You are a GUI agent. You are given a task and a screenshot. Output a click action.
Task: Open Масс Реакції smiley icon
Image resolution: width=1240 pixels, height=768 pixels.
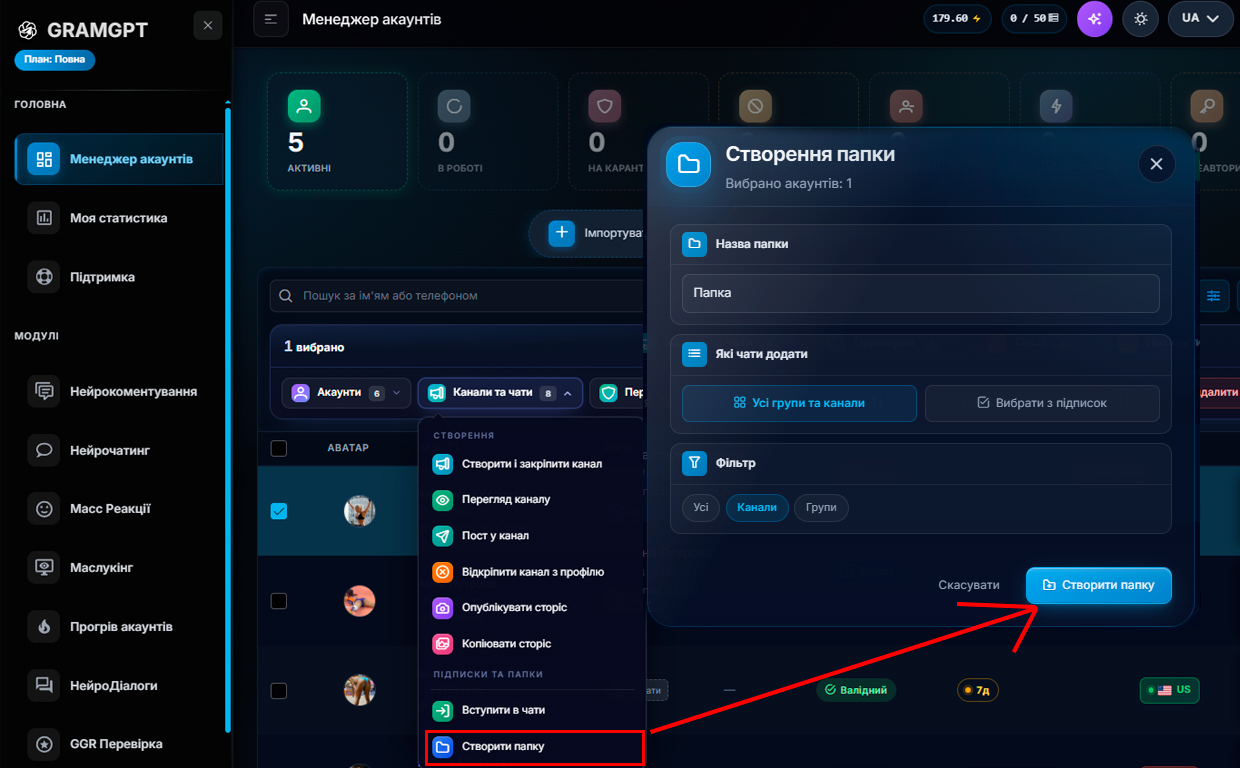point(44,509)
